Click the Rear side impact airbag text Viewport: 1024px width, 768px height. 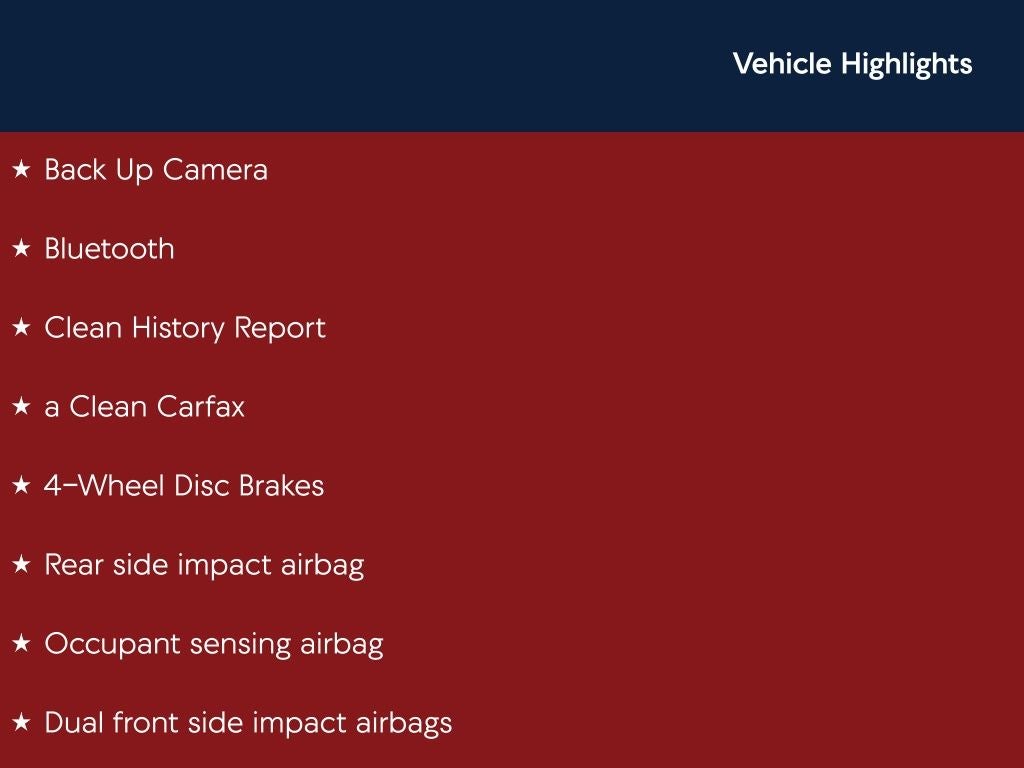tap(204, 565)
